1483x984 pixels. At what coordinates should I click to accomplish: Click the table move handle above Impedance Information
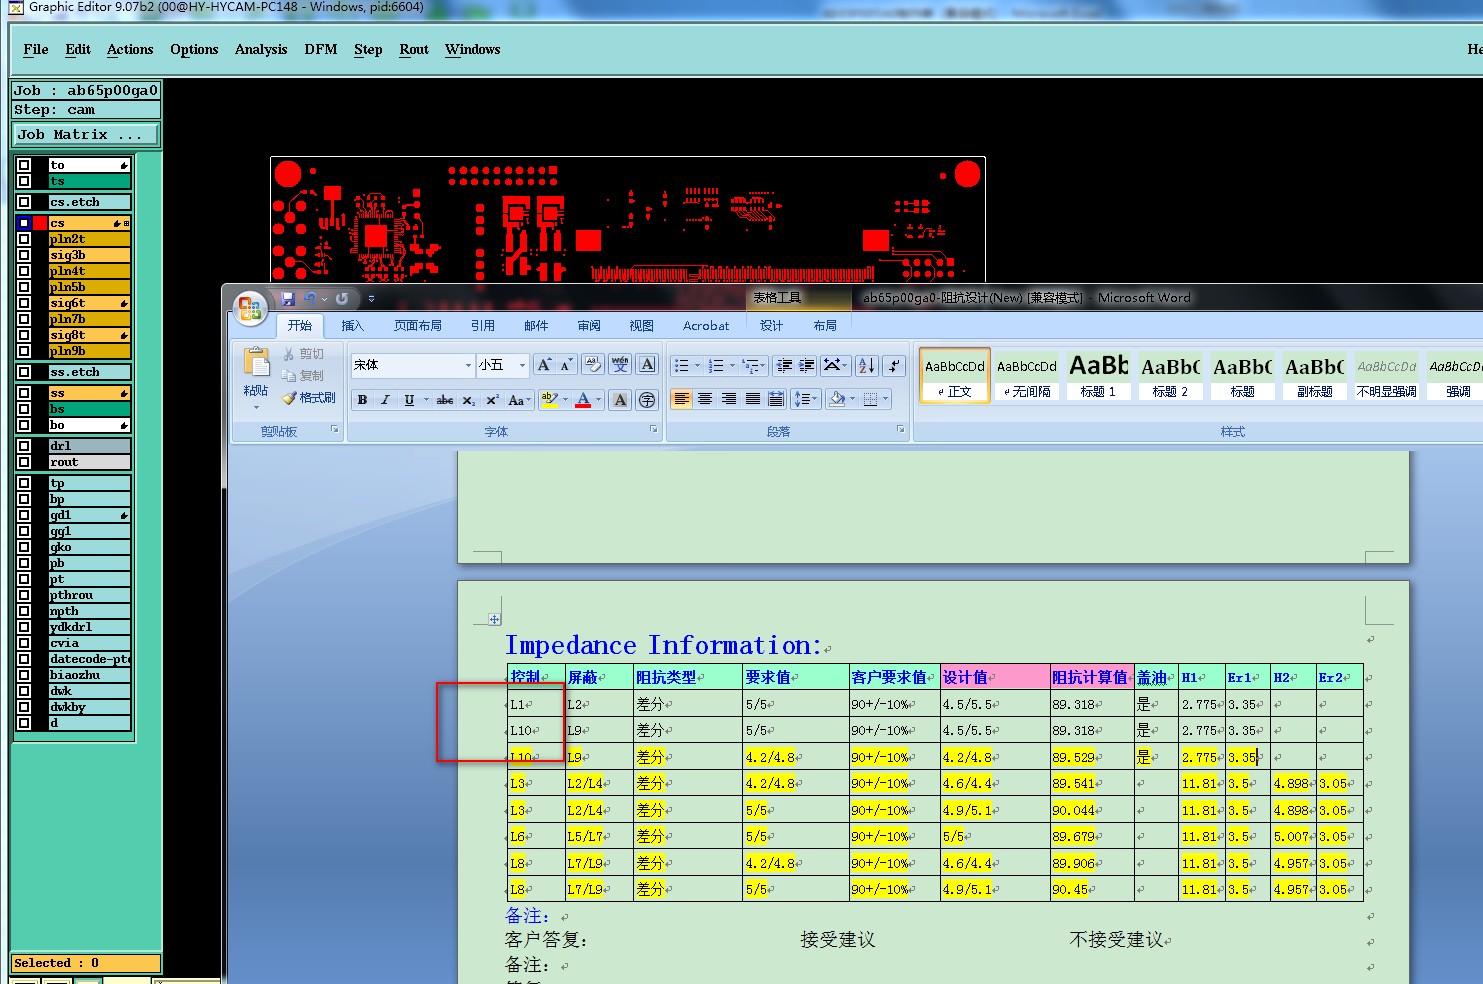(494, 619)
